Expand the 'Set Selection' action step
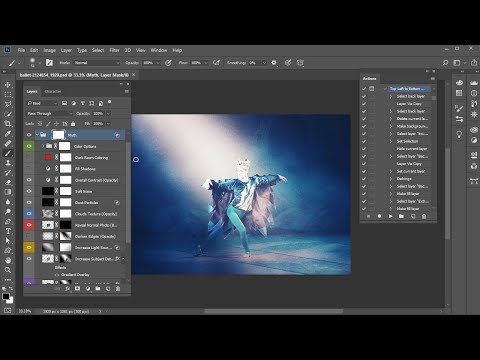 [391, 141]
